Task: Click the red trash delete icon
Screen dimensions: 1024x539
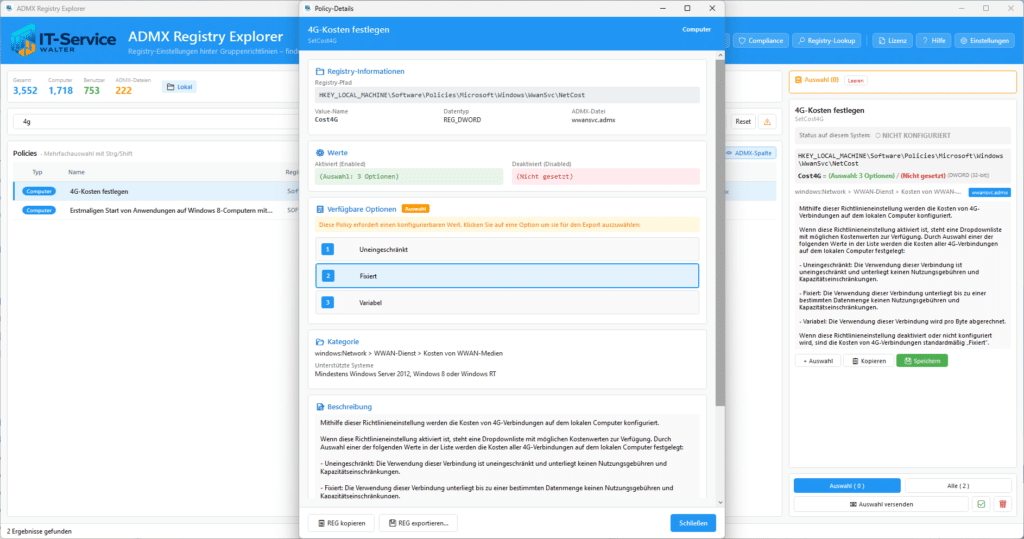Action: (x=1002, y=504)
